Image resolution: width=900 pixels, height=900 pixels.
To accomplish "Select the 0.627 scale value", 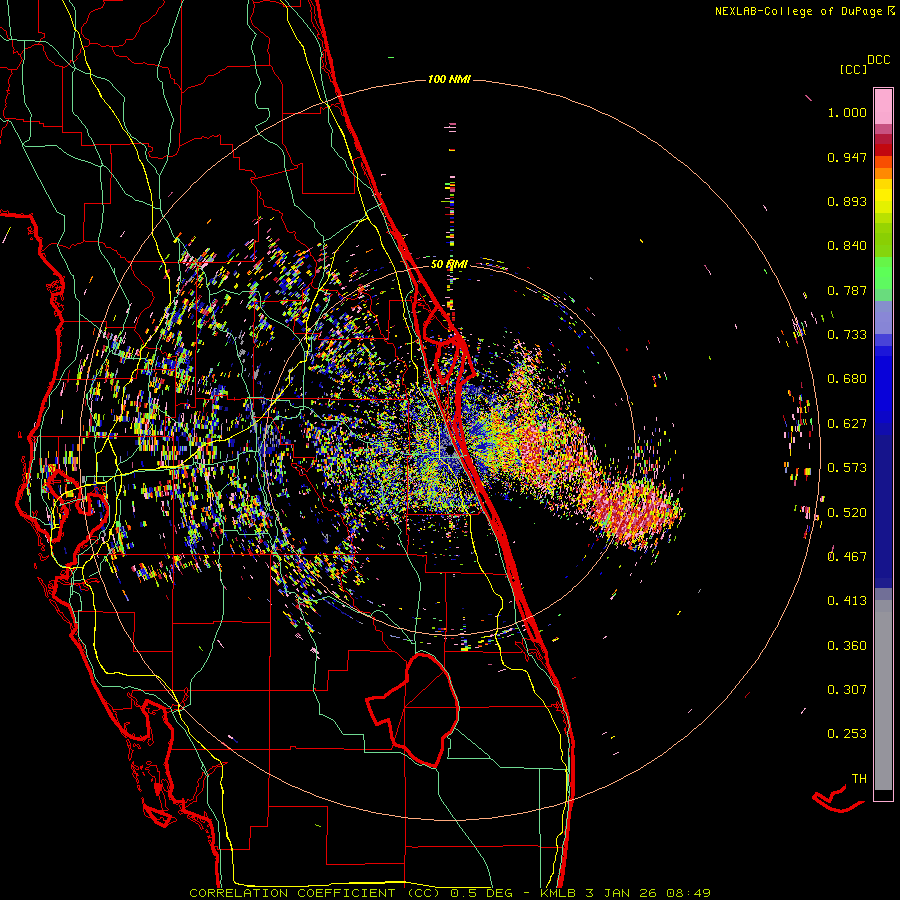I will pyautogui.click(x=847, y=424).
